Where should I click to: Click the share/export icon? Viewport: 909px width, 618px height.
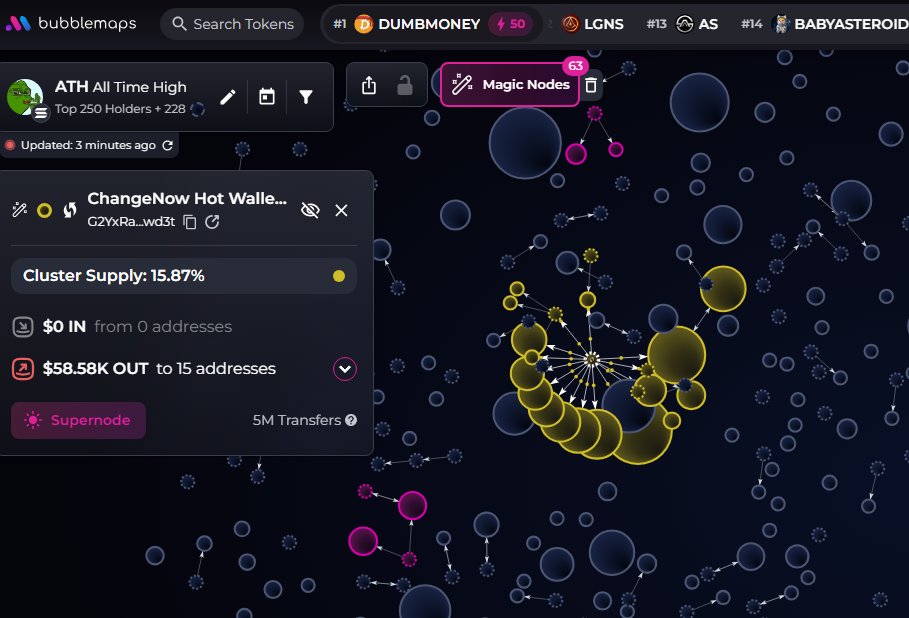pyautogui.click(x=369, y=86)
